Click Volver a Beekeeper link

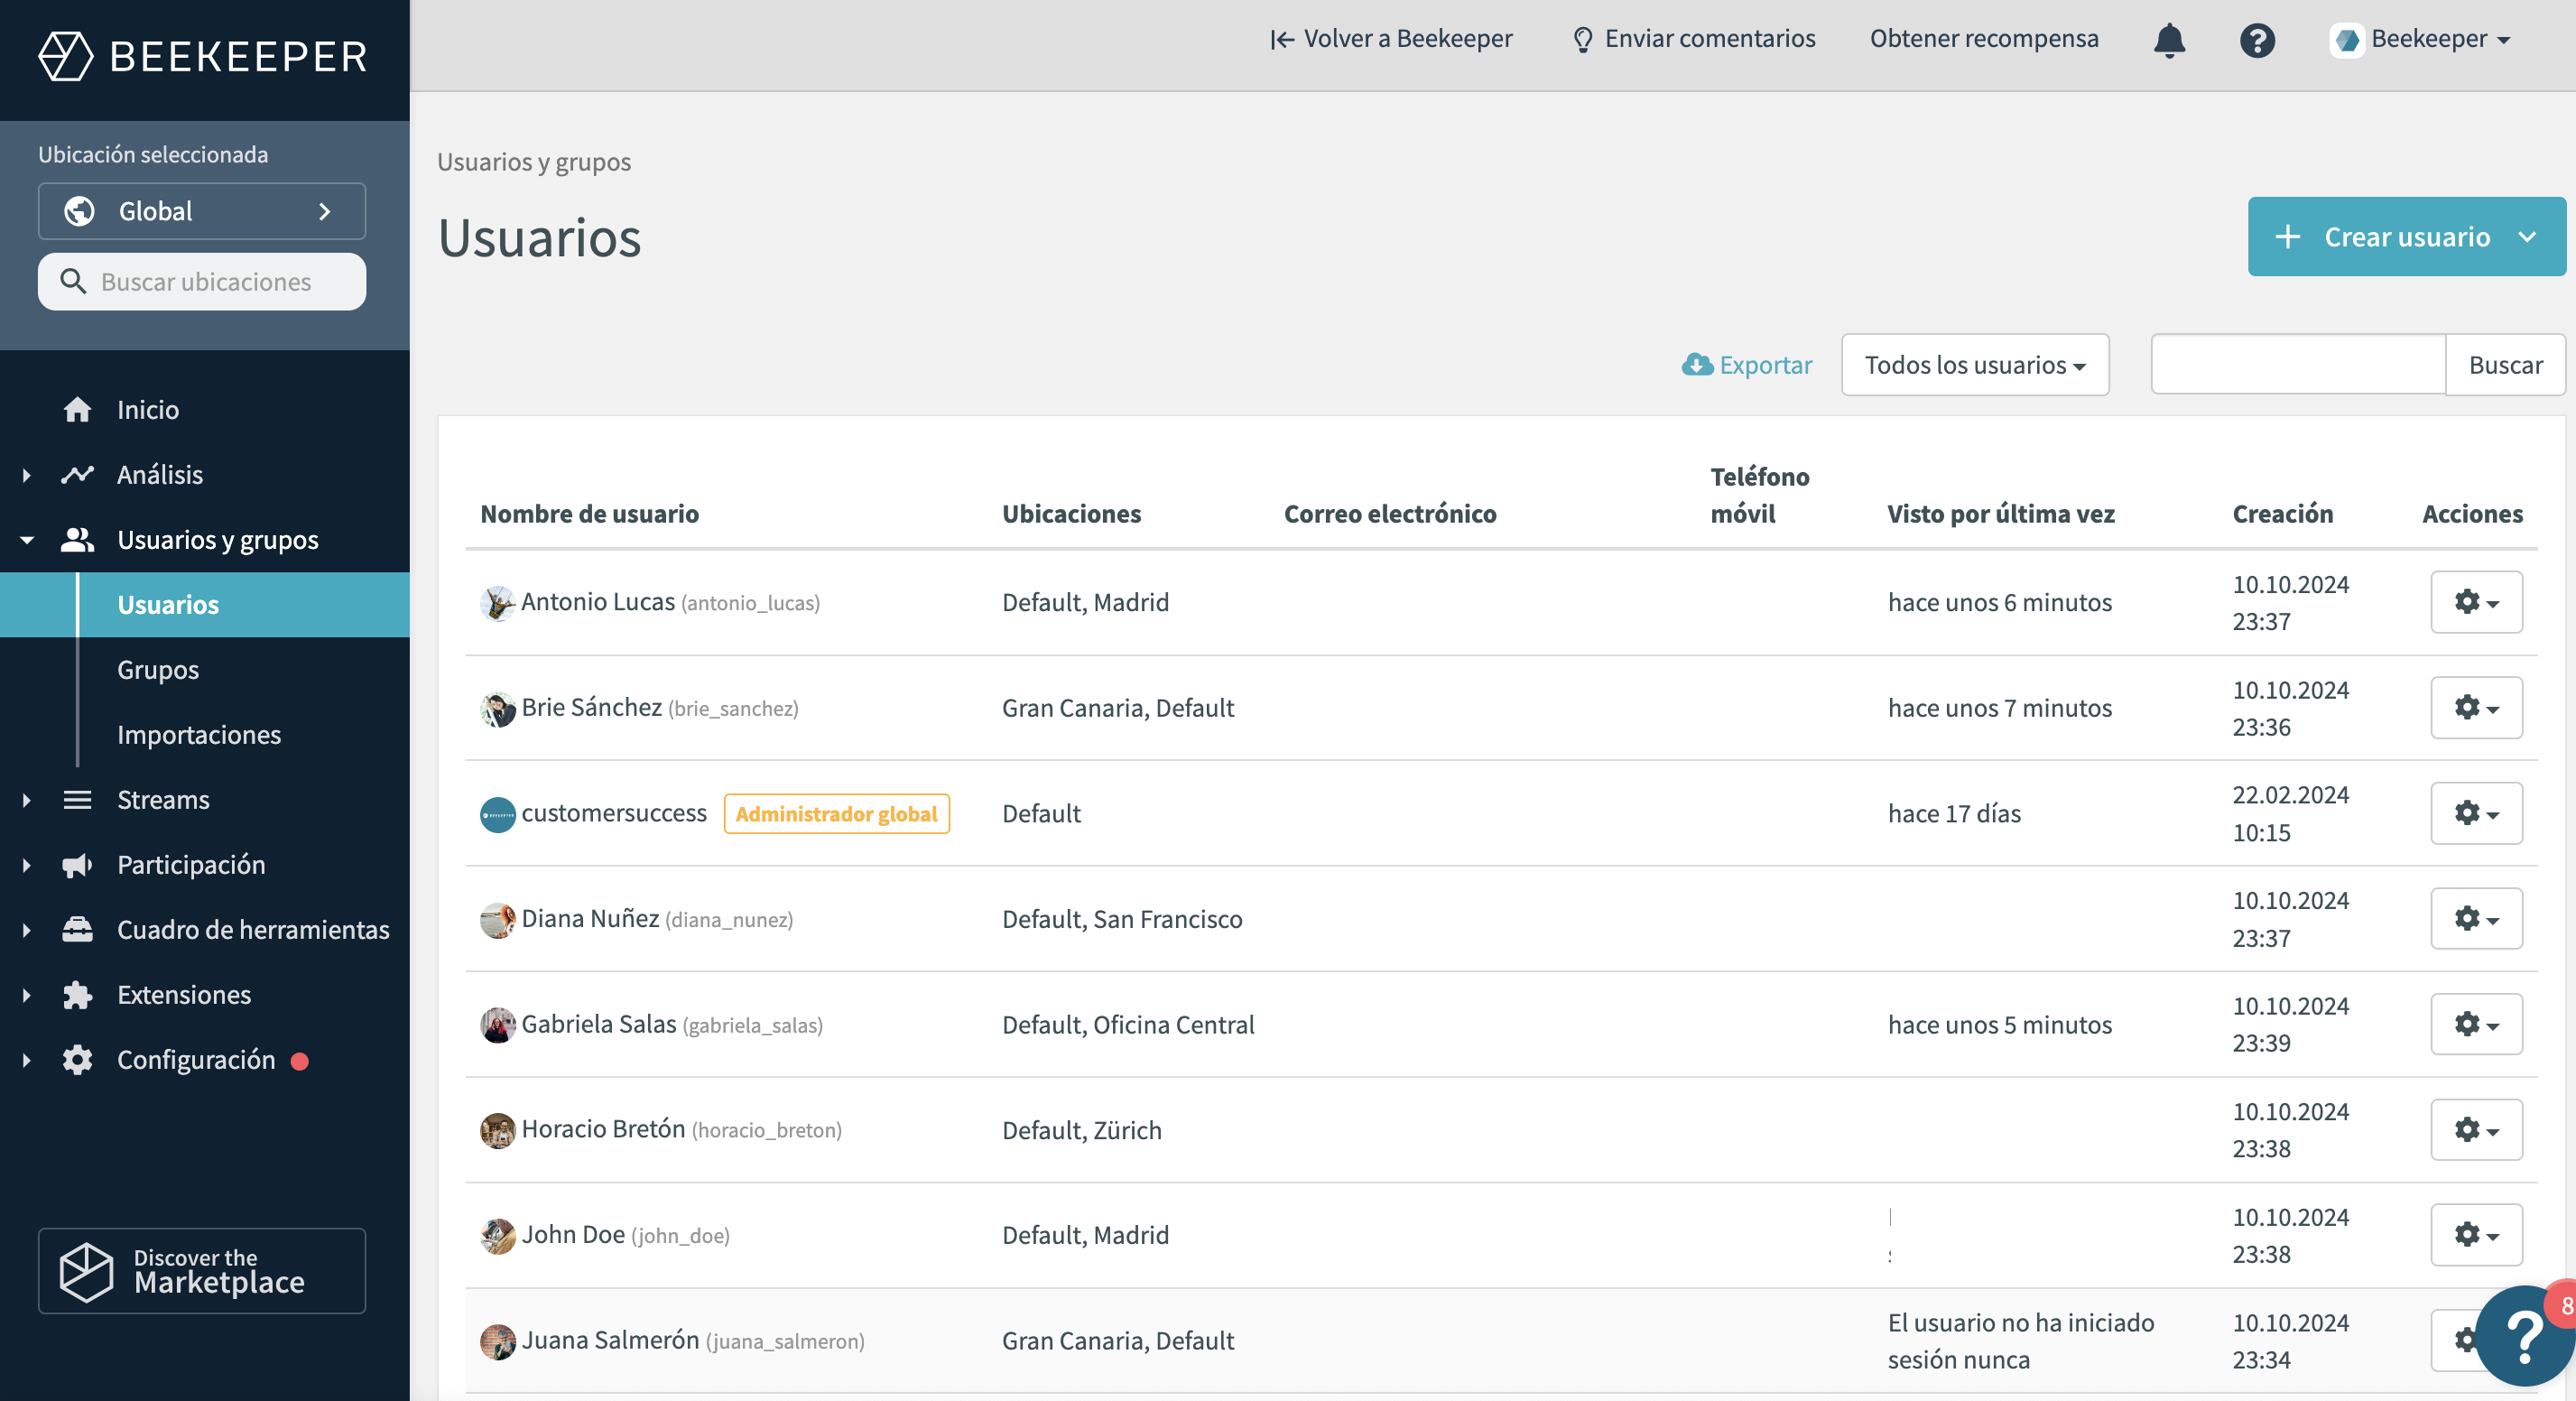[x=1391, y=39]
